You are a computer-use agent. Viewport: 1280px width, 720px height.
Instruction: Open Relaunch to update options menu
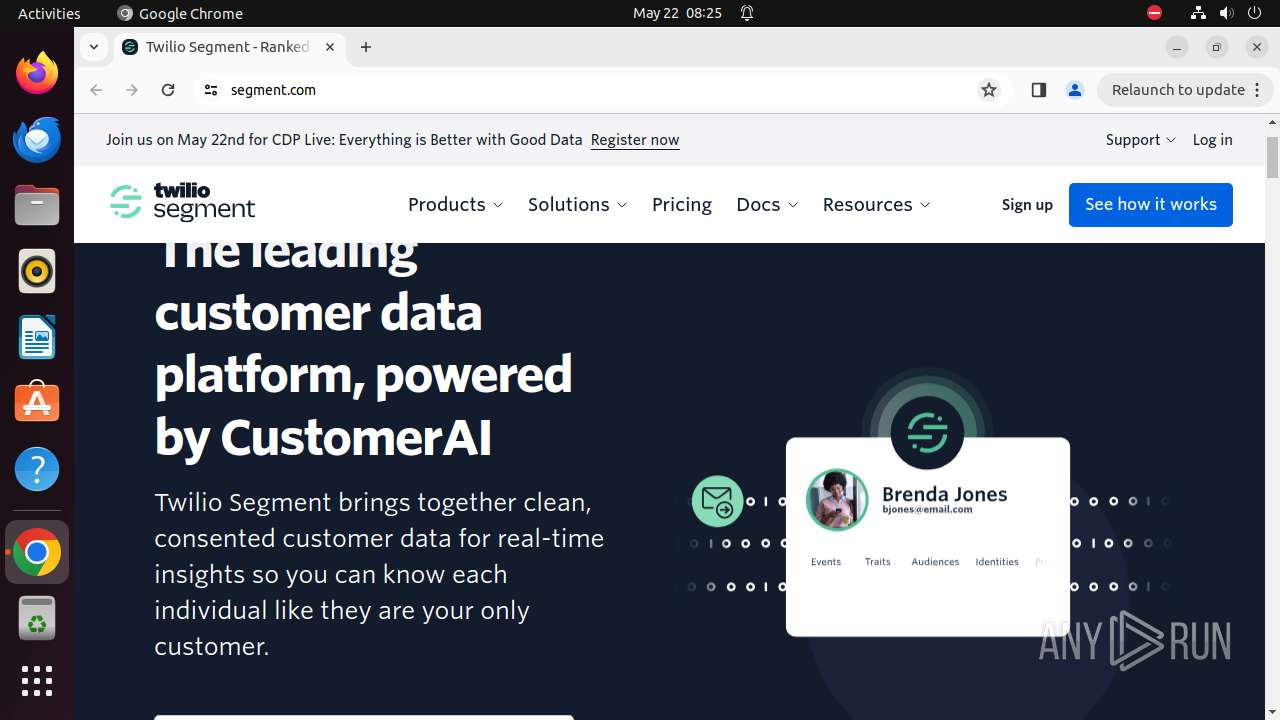(x=1258, y=90)
